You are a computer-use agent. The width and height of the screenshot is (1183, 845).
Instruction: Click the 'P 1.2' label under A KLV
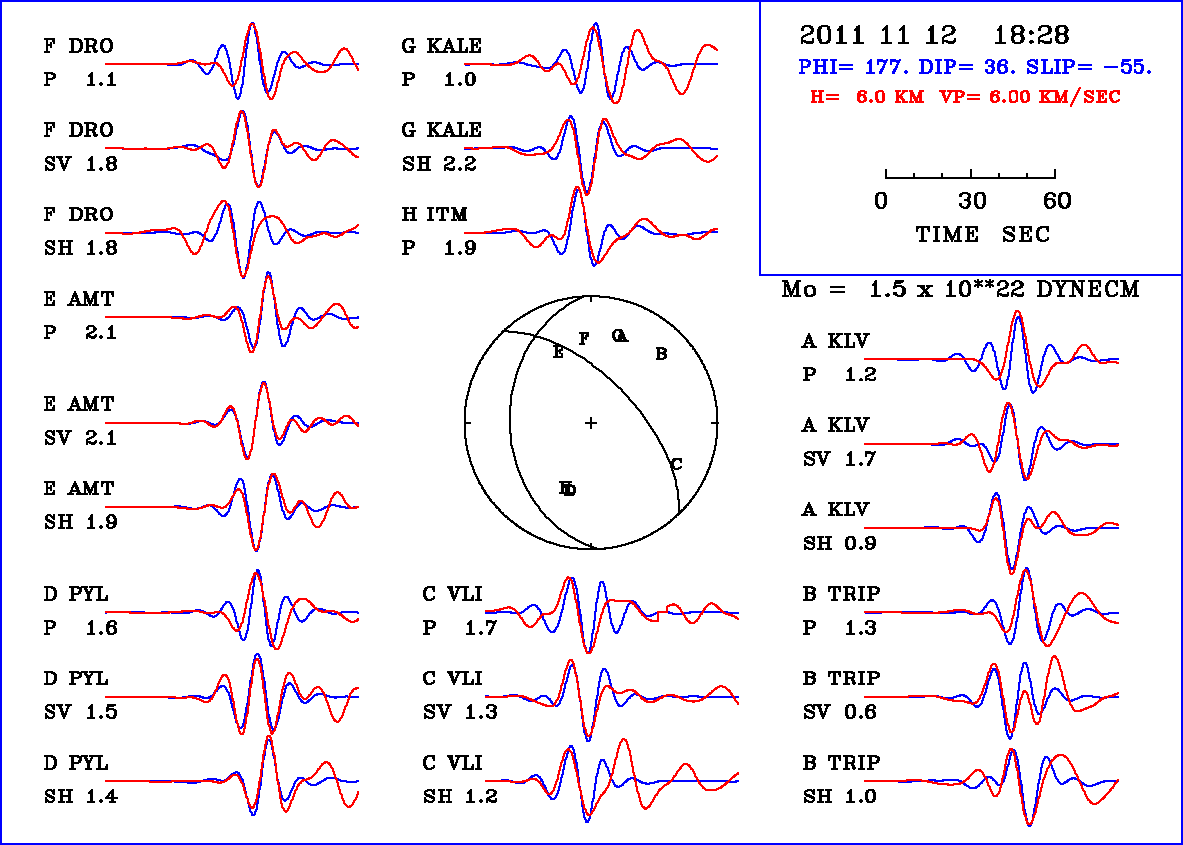point(839,374)
